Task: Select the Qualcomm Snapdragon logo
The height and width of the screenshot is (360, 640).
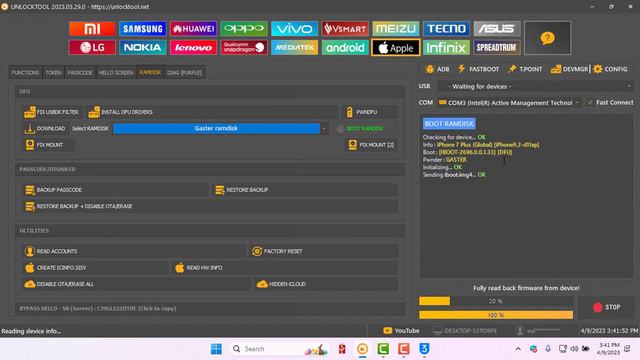Action: (244, 47)
